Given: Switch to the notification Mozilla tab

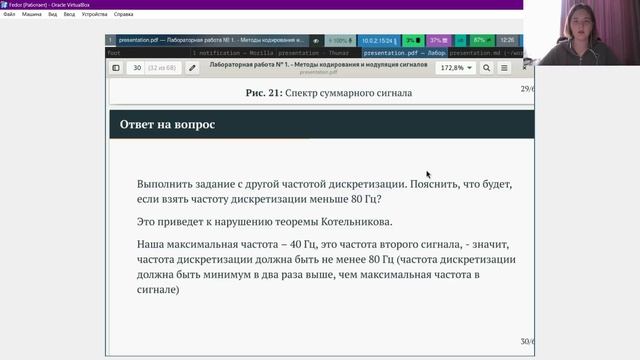Looking at the screenshot, I should pyautogui.click(x=233, y=53).
